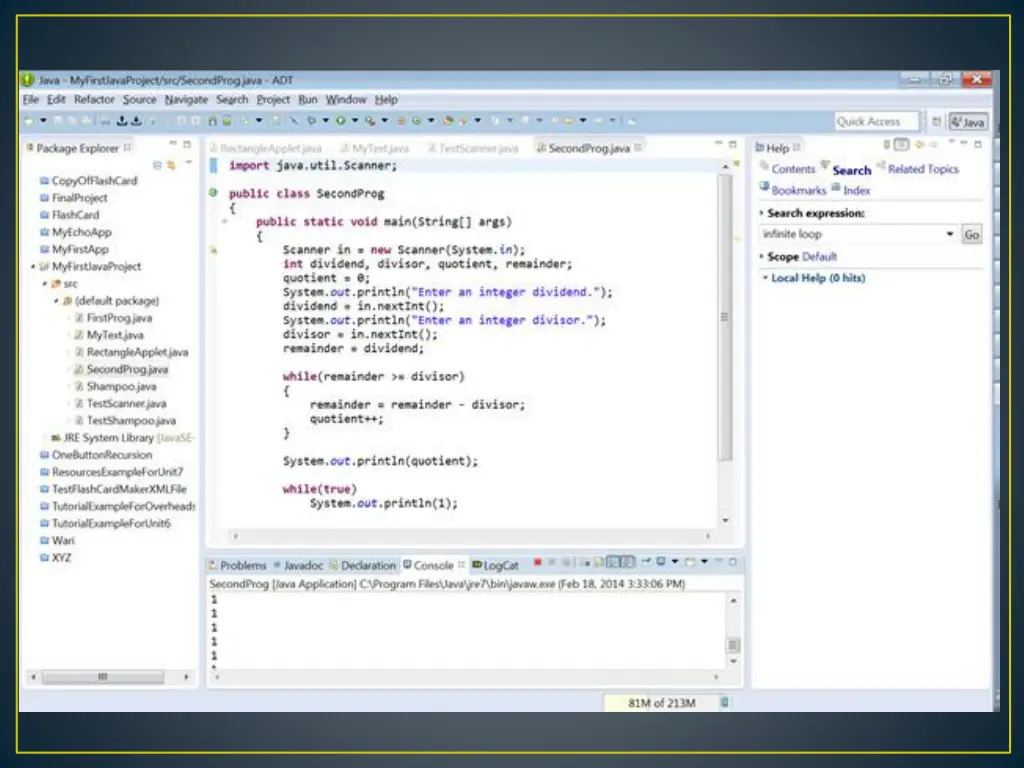Toggle the boxed Help view toolbar button
The image size is (1024, 768).
click(901, 144)
